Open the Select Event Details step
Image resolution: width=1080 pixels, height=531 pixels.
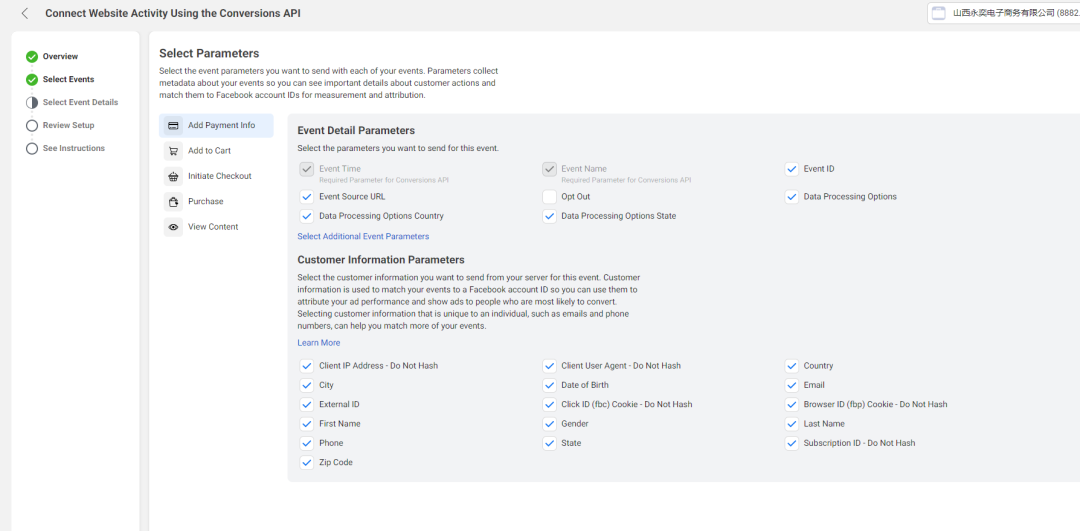[x=80, y=102]
